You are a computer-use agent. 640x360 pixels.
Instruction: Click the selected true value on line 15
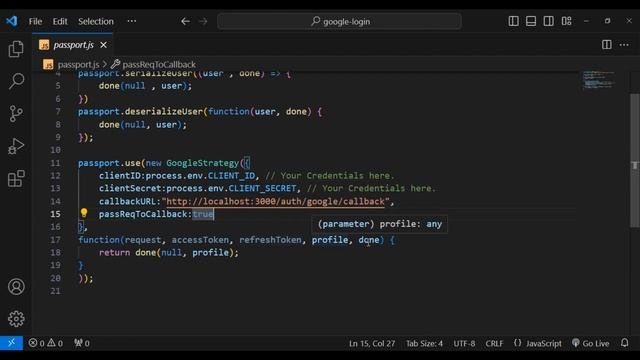(x=203, y=214)
